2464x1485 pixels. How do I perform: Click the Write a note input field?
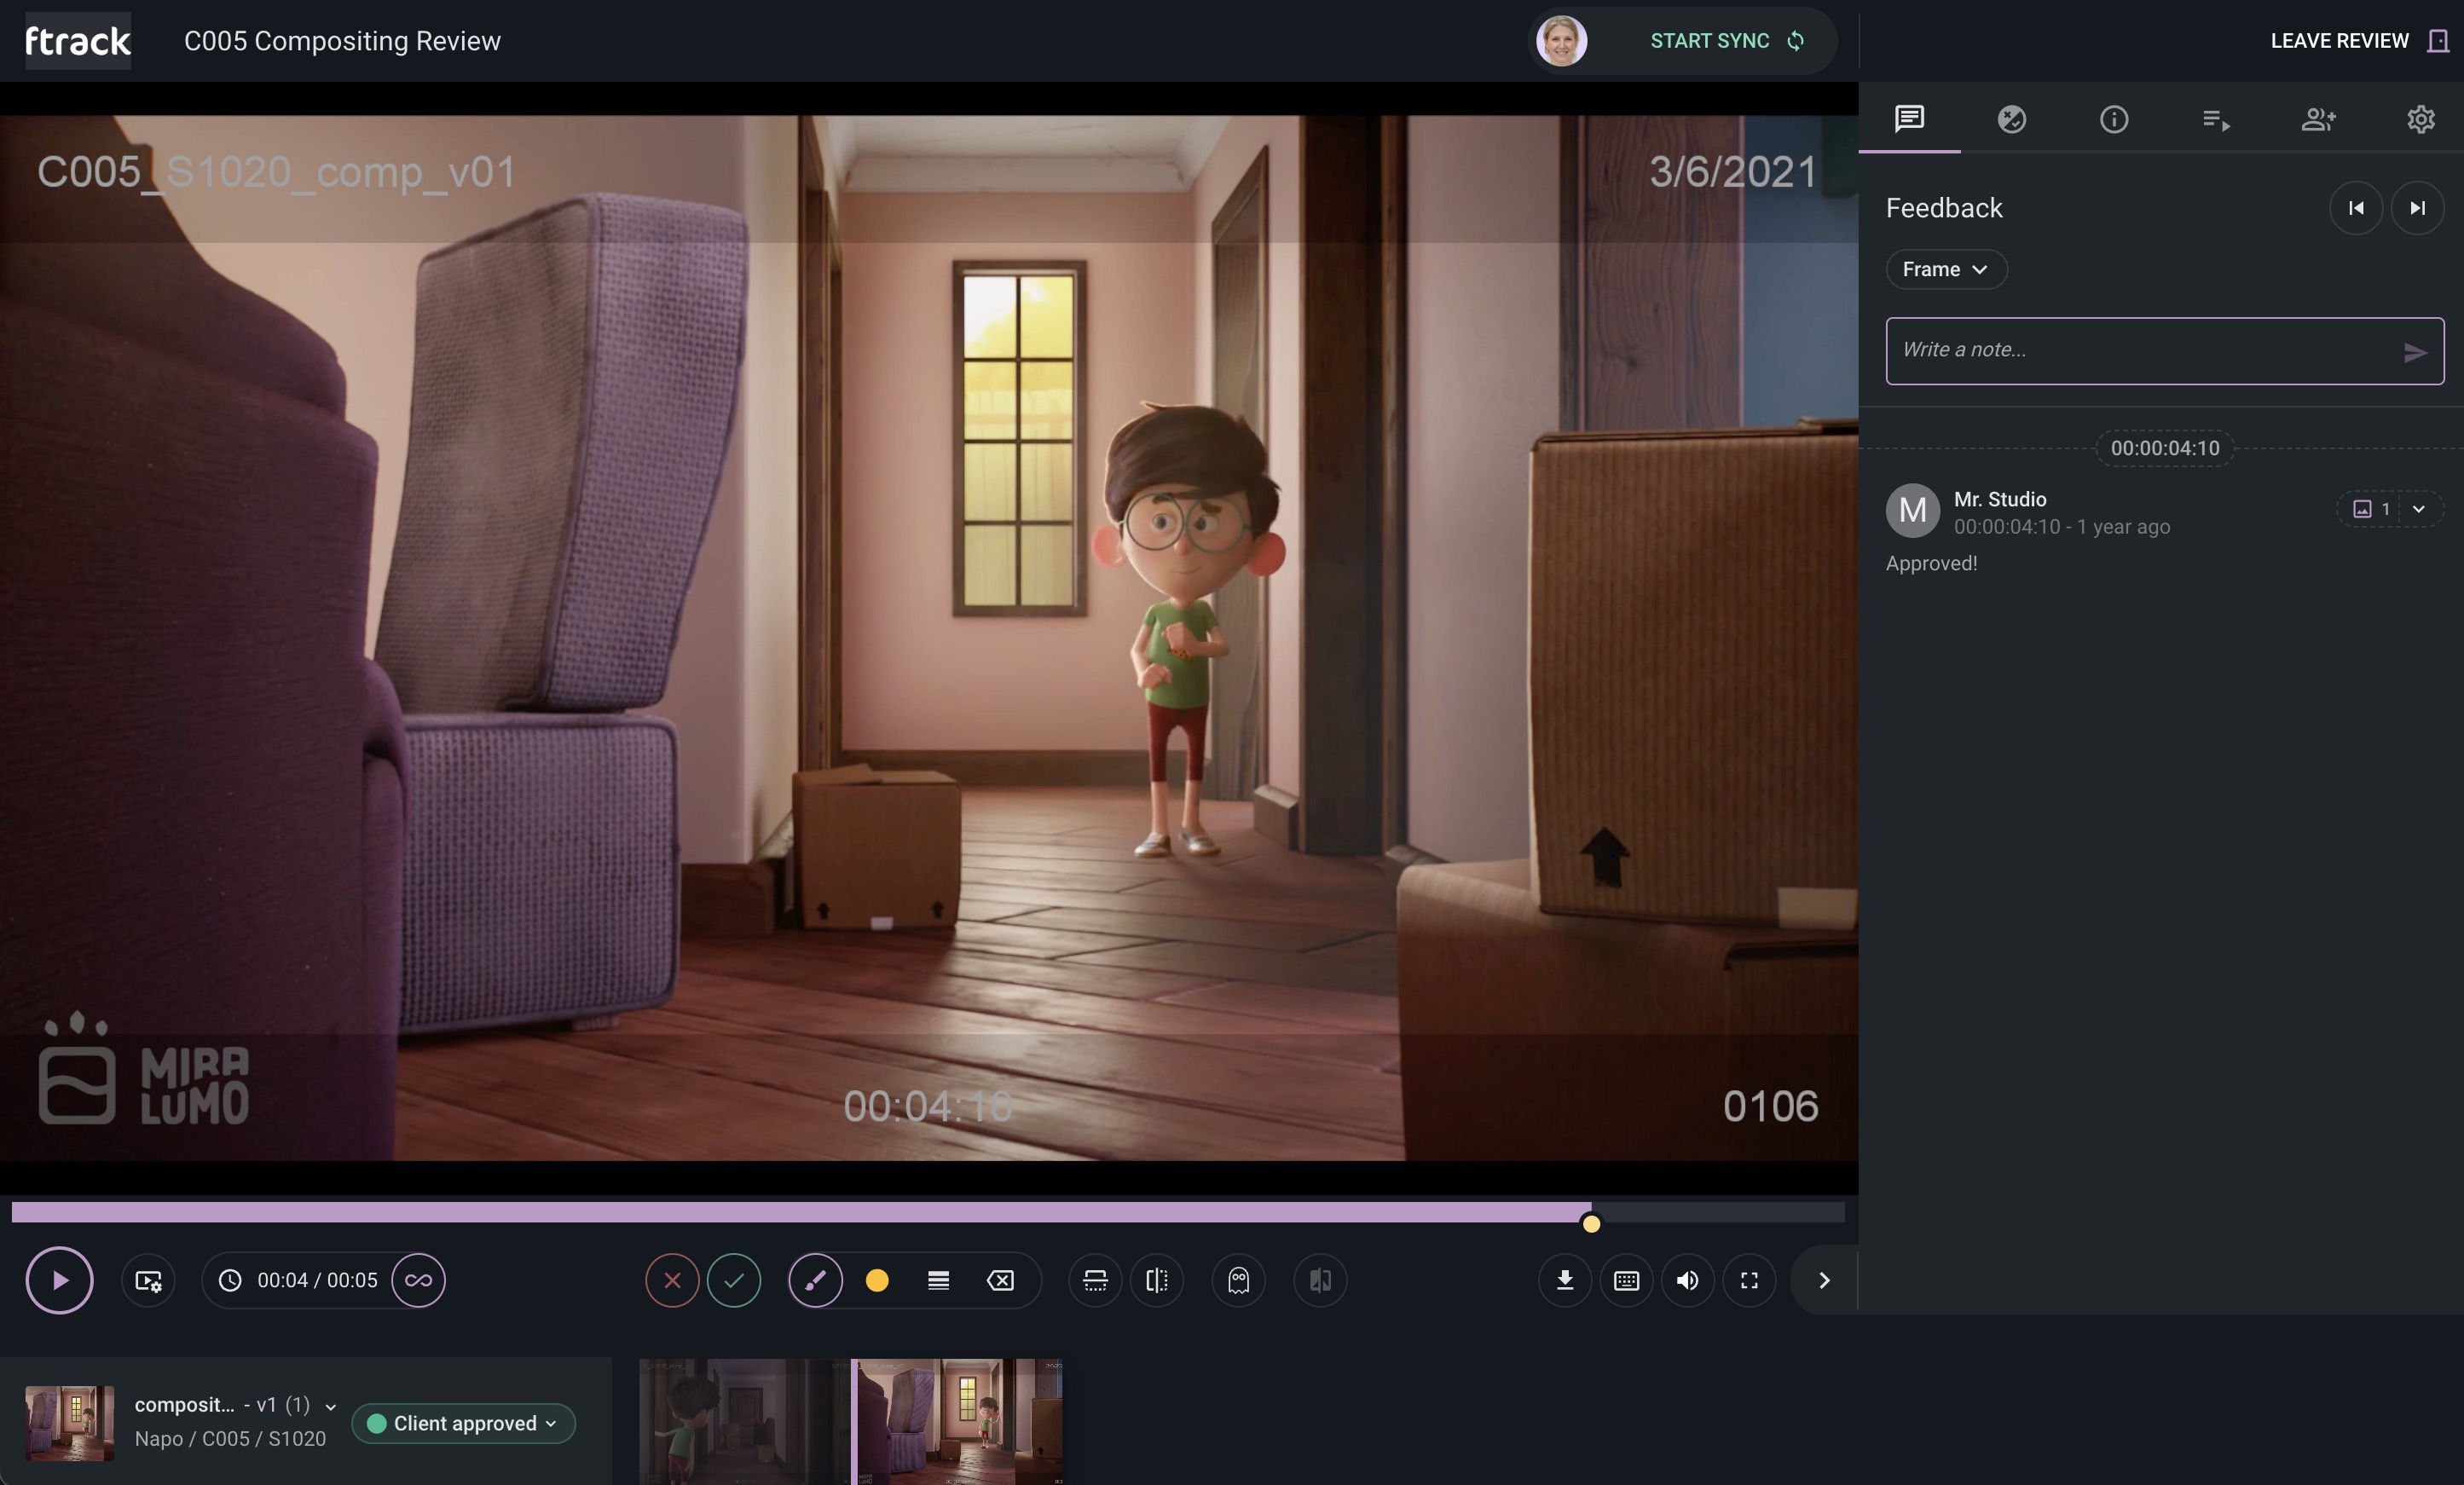(x=2164, y=350)
